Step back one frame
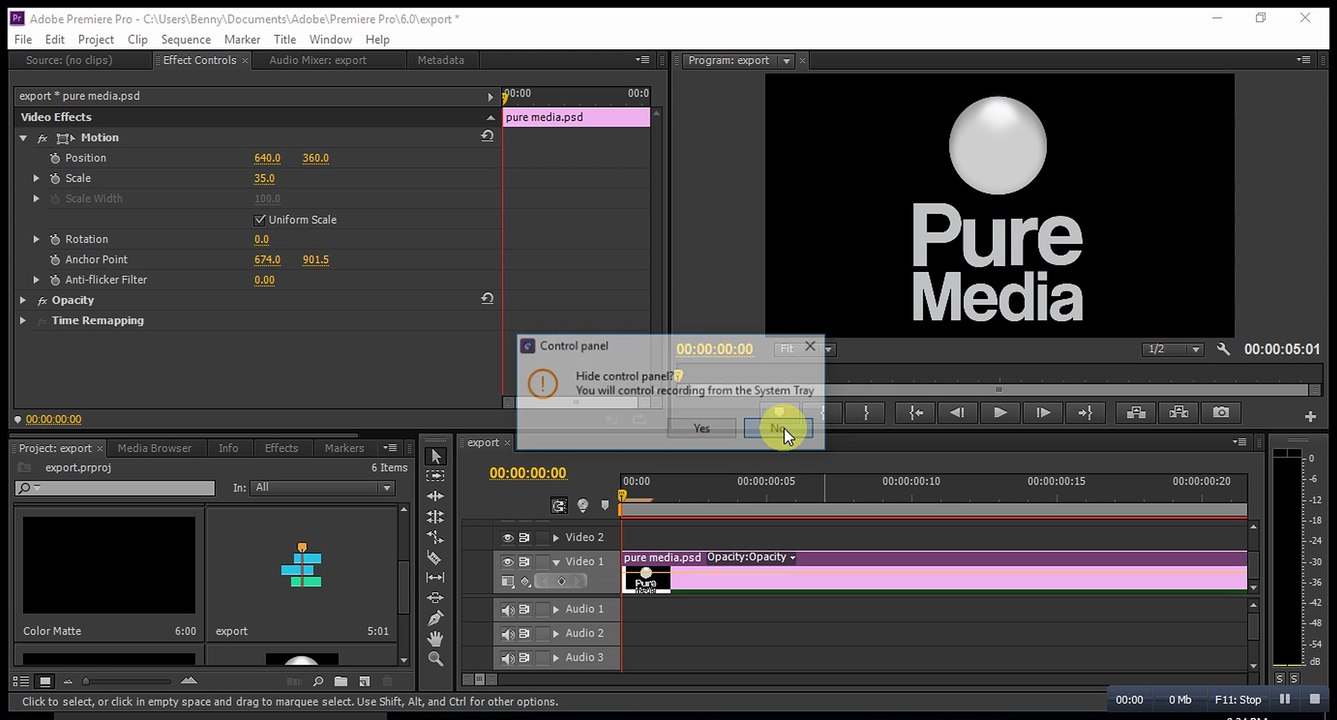Image resolution: width=1337 pixels, height=720 pixels. pos(957,412)
